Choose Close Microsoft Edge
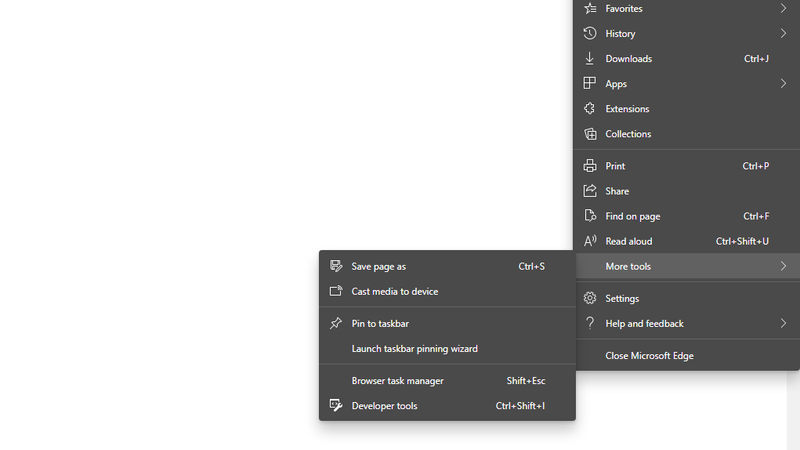 tap(686, 355)
